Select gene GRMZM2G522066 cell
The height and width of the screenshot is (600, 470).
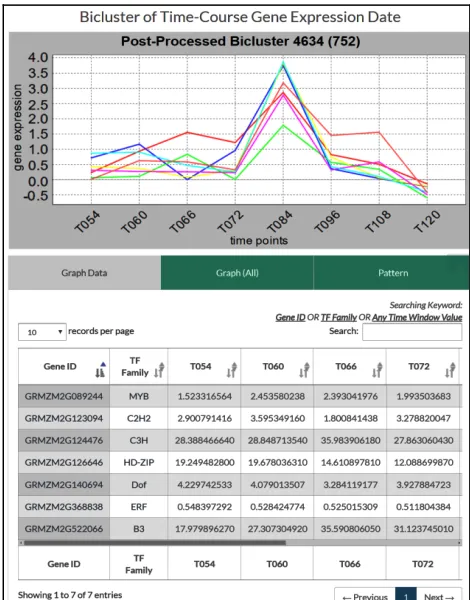coord(64,529)
